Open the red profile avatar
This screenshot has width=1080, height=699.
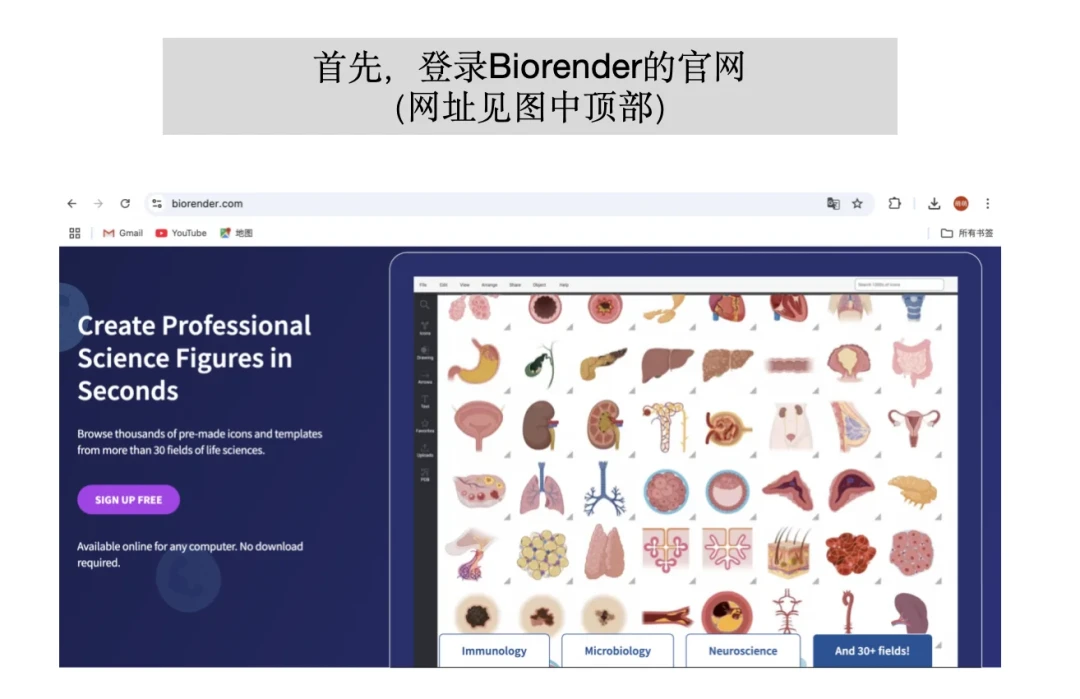coord(961,204)
